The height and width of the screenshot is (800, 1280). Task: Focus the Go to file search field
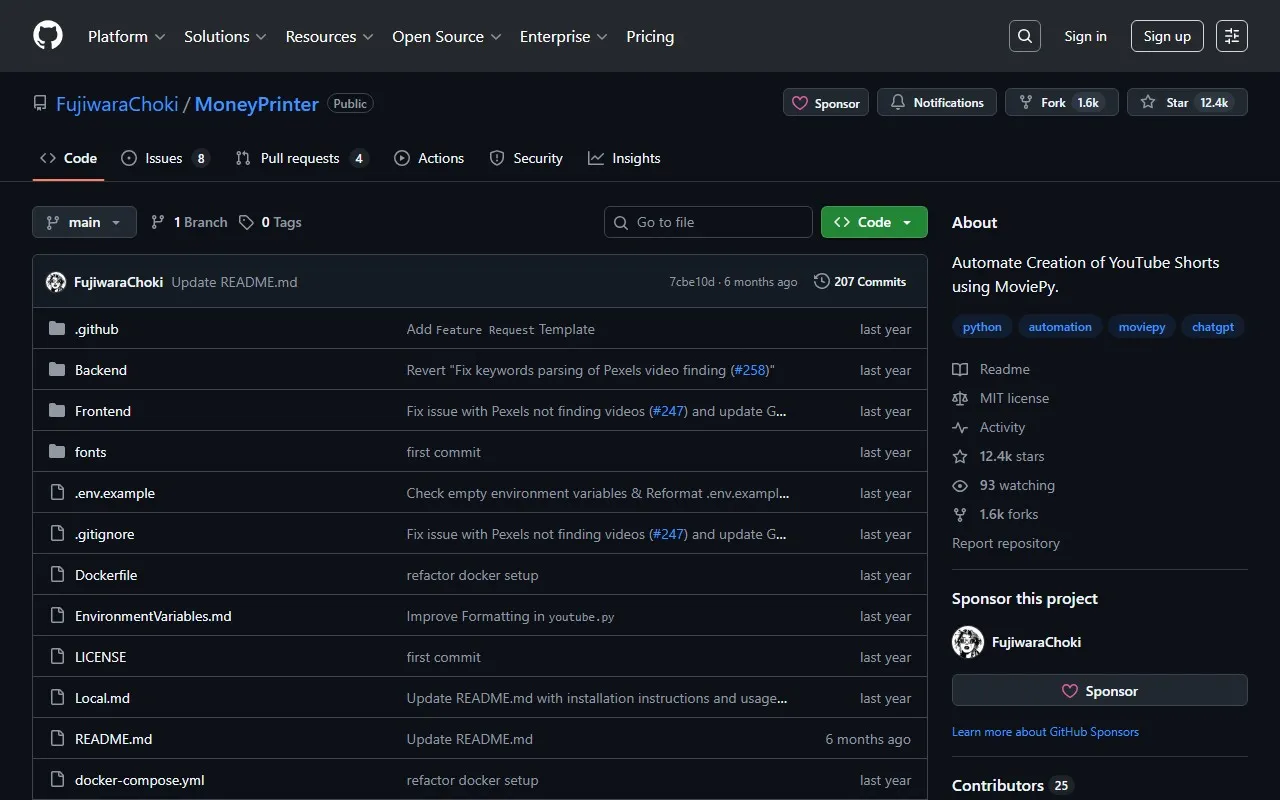click(x=708, y=222)
